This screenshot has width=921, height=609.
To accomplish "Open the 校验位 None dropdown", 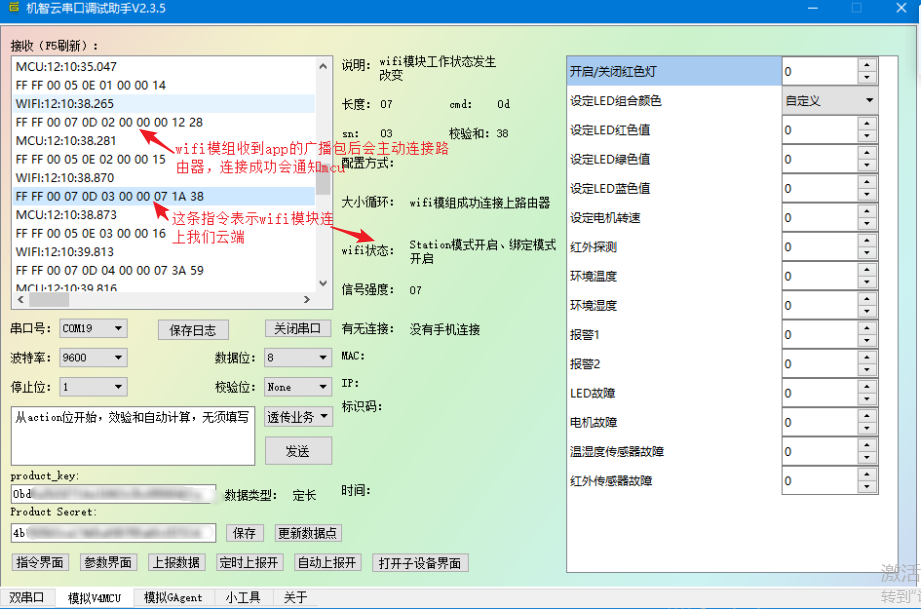I will (x=323, y=386).
